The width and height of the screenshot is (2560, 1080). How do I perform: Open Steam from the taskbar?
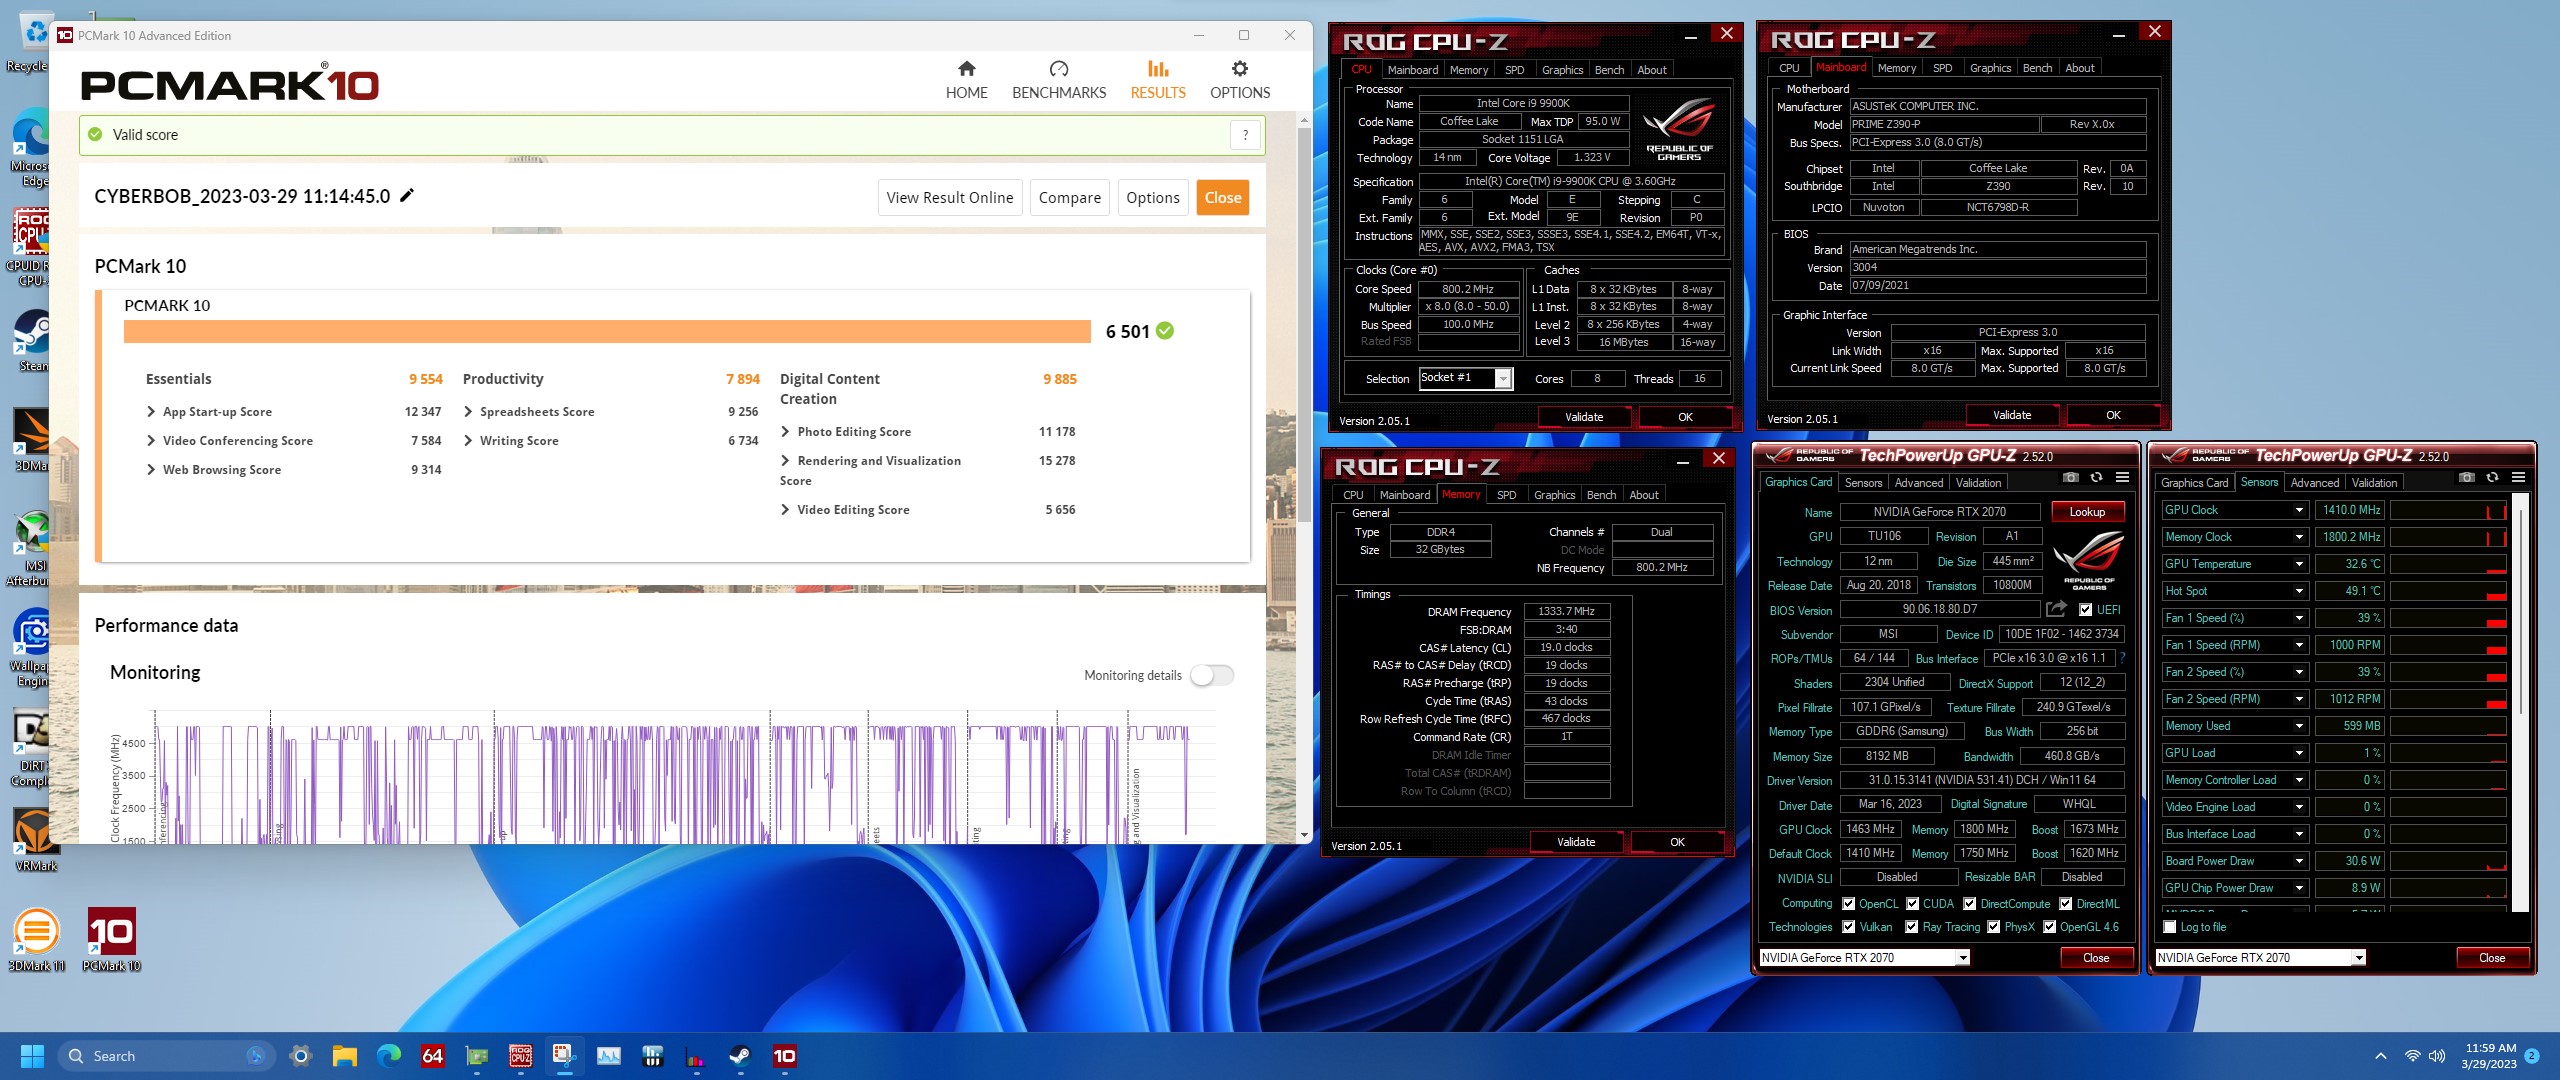click(x=740, y=1056)
